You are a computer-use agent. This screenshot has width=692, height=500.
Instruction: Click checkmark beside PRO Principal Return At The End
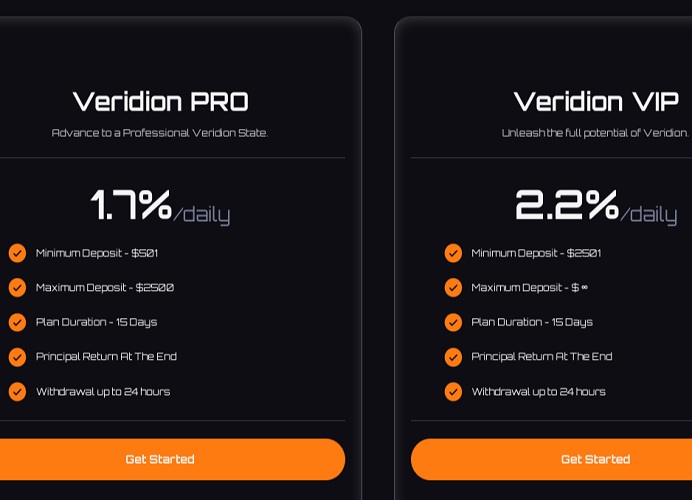click(x=17, y=357)
